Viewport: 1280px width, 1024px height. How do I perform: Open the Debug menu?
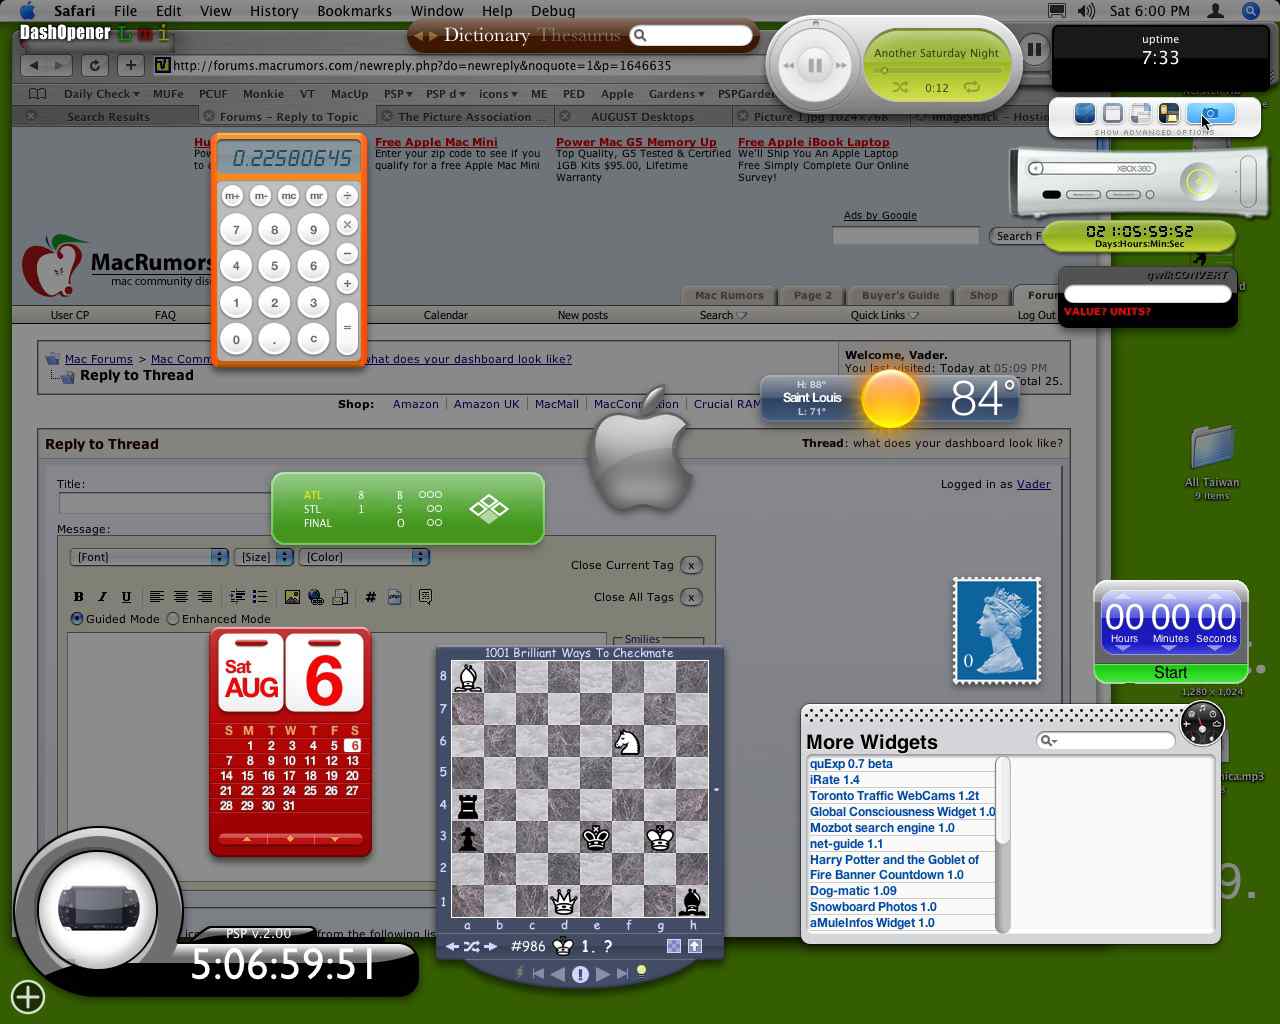tap(553, 11)
